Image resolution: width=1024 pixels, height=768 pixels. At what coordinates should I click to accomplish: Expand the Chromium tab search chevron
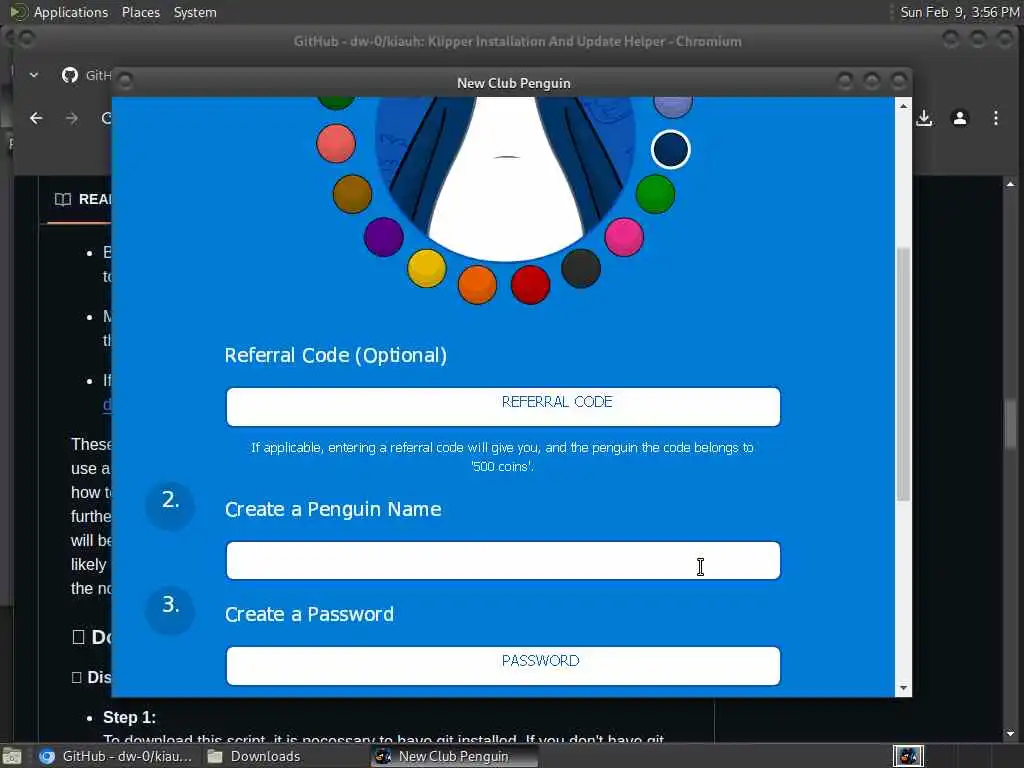34,75
